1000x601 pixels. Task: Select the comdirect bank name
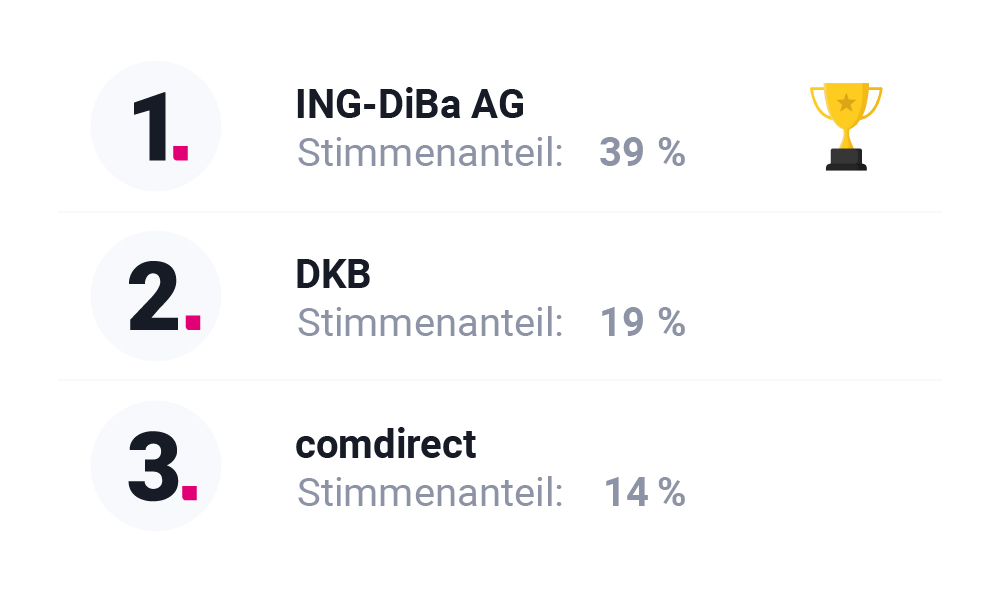386,444
